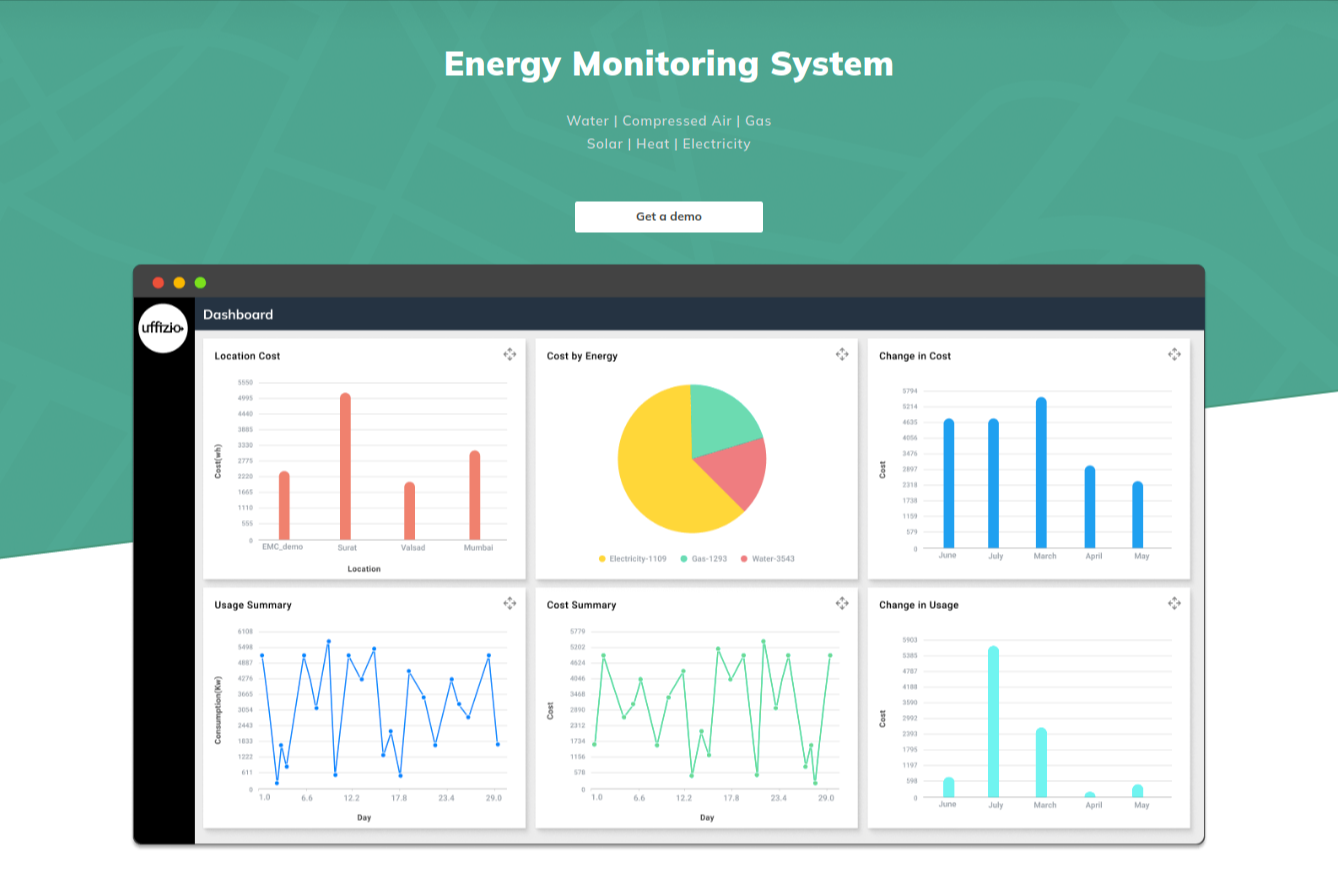Click the green window maximize dot

pyautogui.click(x=200, y=283)
